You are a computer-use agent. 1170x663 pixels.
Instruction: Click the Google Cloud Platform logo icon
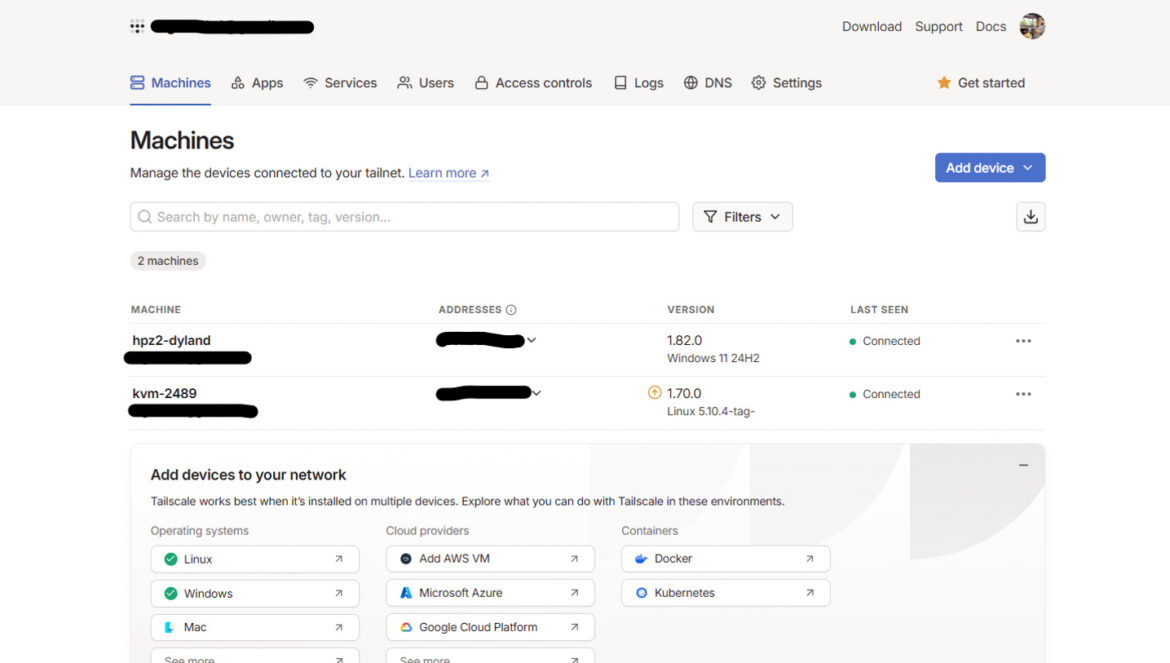tap(406, 627)
